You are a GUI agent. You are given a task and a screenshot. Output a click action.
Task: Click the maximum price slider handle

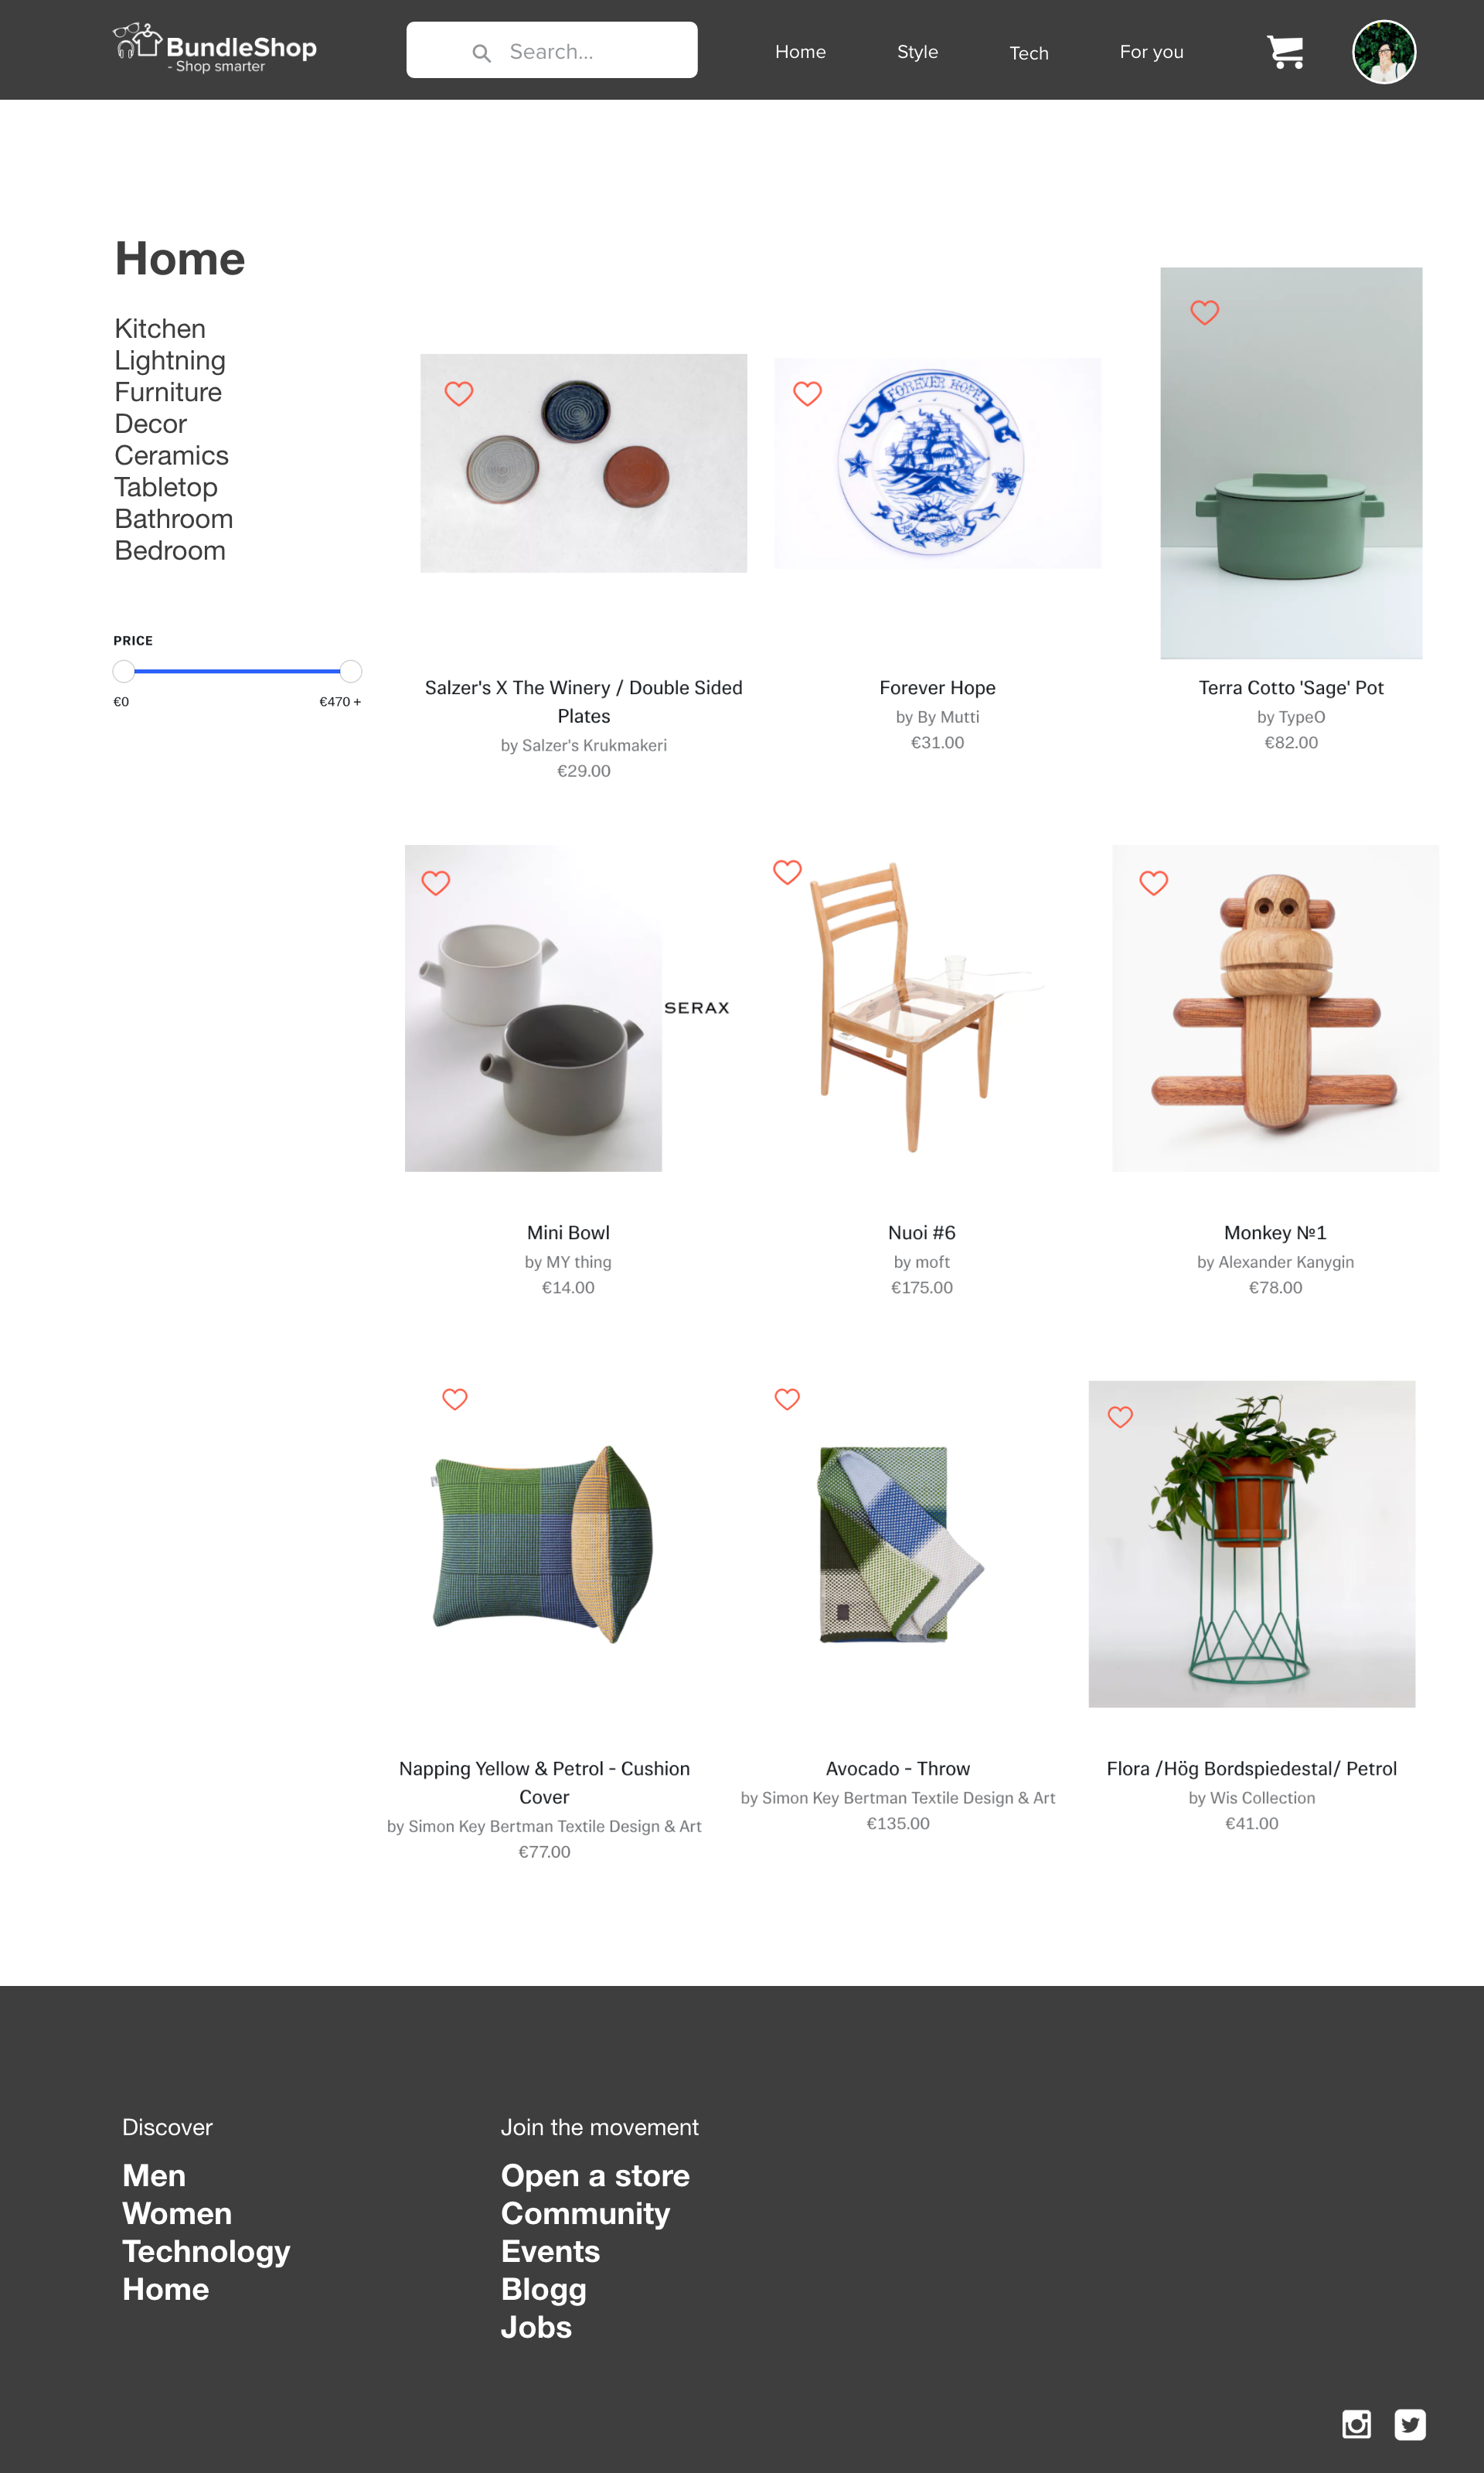350,671
